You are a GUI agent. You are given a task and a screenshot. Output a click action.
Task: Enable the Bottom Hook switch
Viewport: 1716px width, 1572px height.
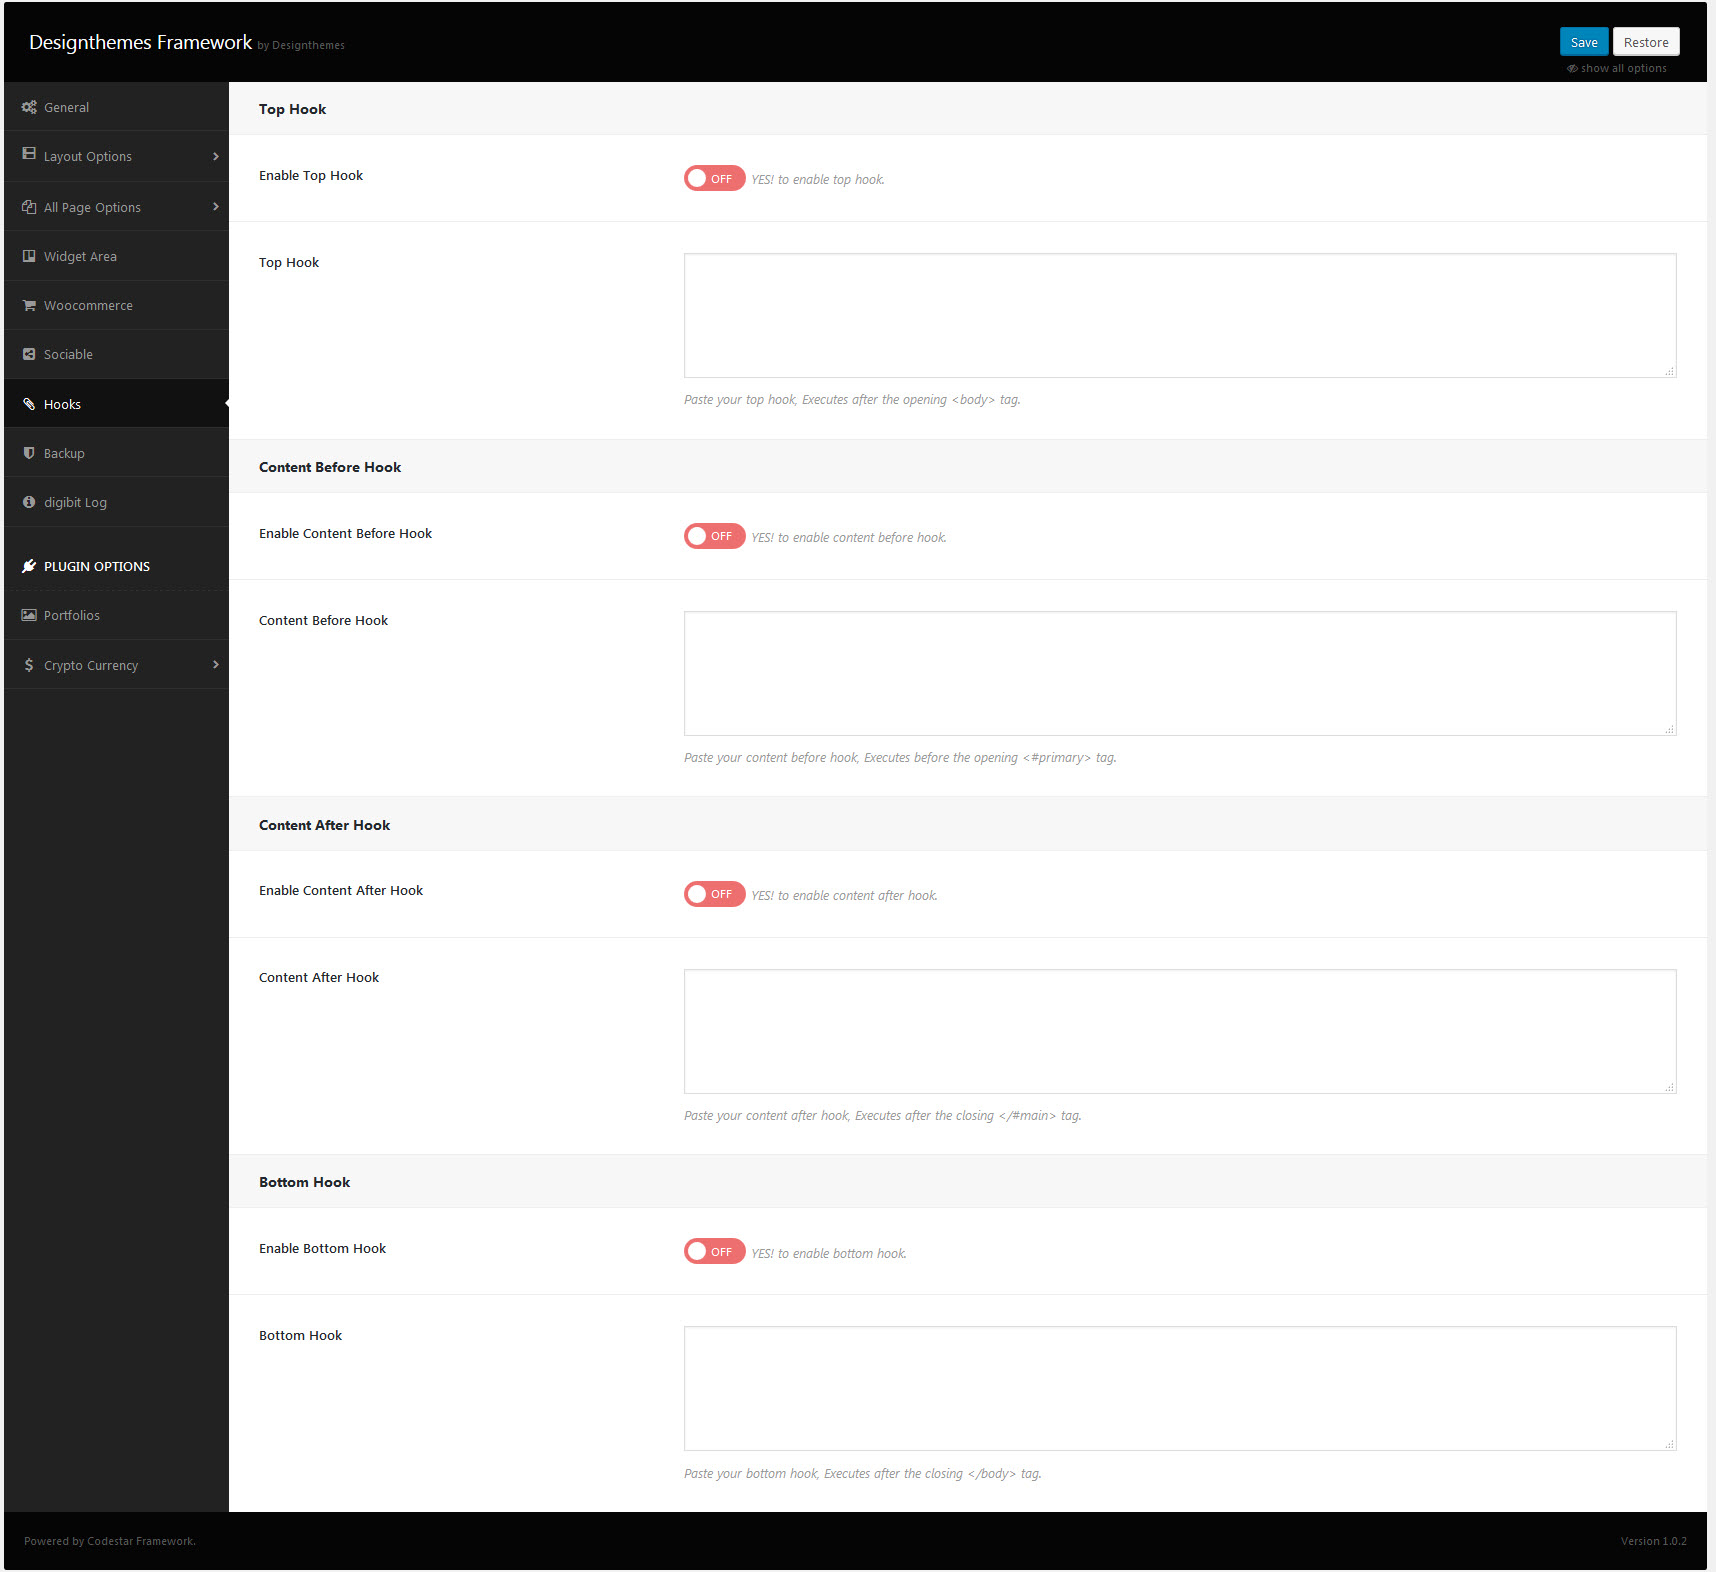tap(714, 1251)
